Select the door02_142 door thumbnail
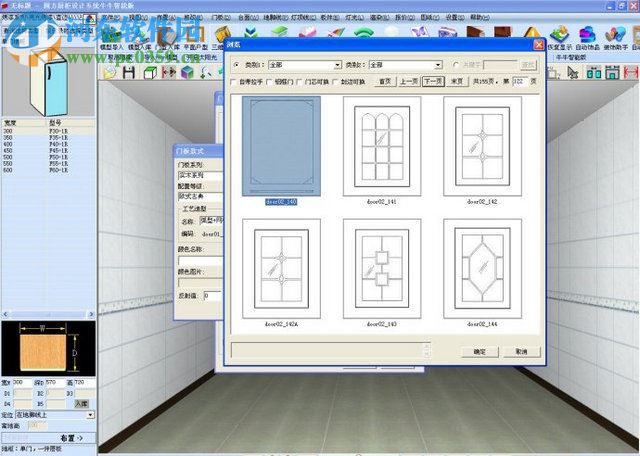This screenshot has width=640, height=456. coord(482,146)
